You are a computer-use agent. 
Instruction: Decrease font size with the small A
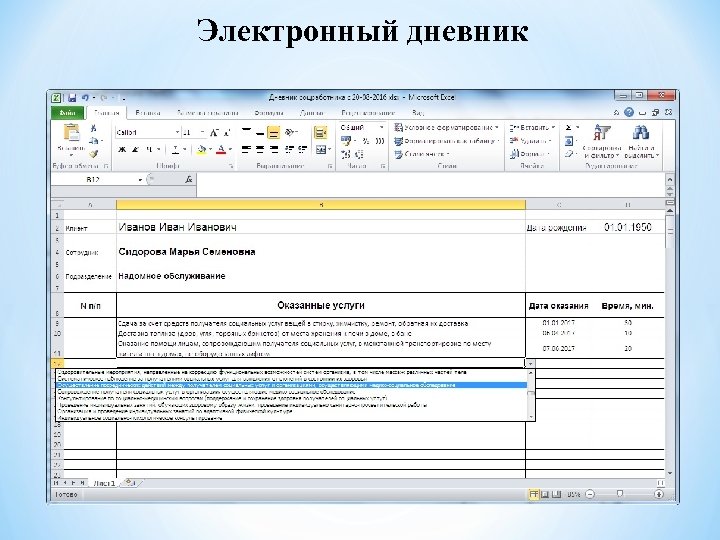[x=227, y=133]
